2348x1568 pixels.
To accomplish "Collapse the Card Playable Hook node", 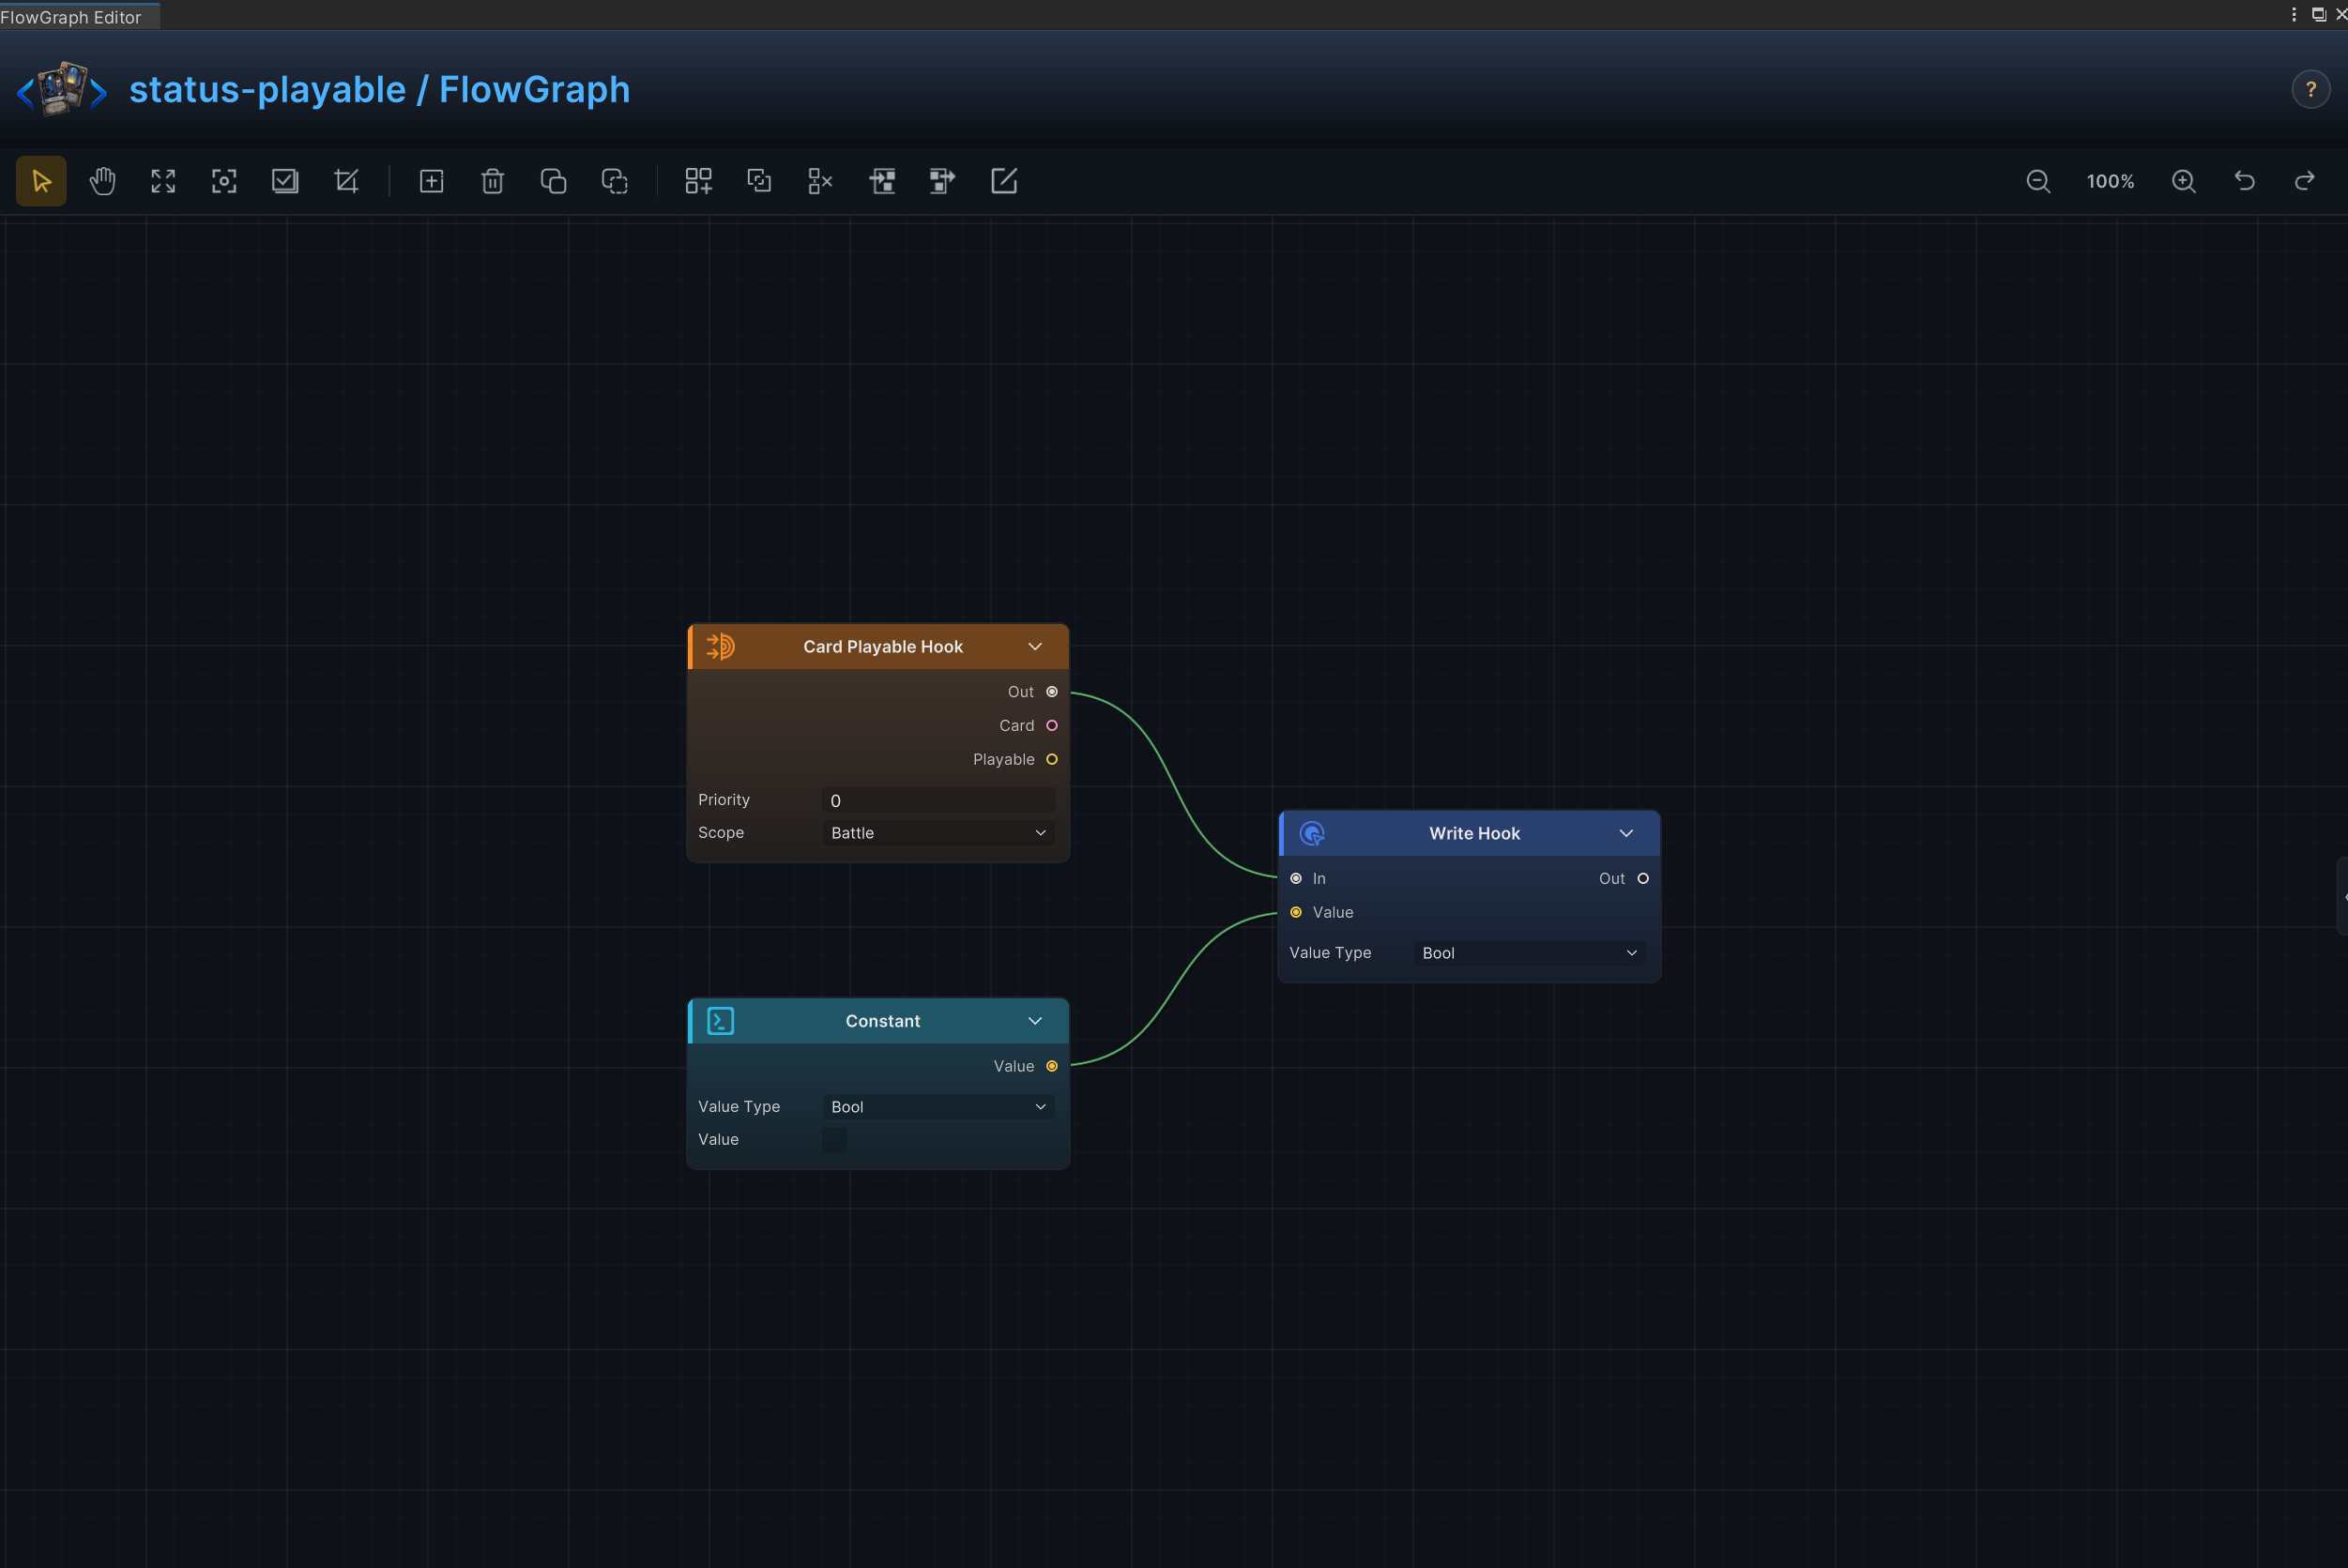I will [x=1035, y=647].
